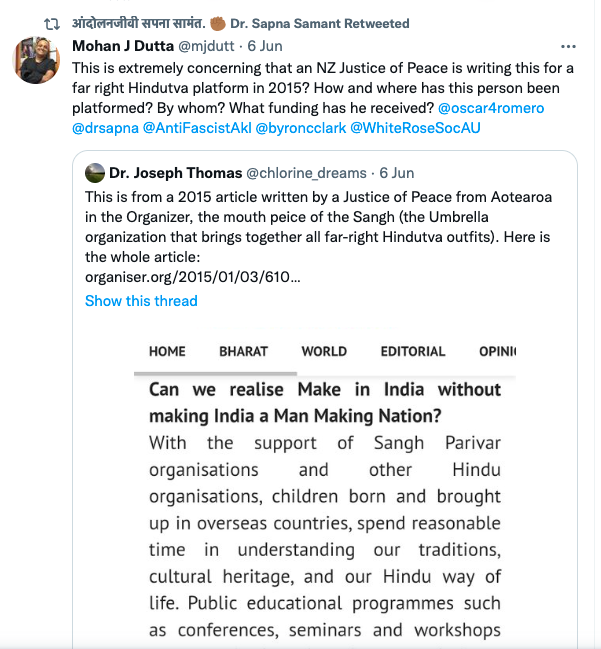Select the HOME tab in the article screenshot
Image resolution: width=601 pixels, height=649 pixels.
coord(167,351)
